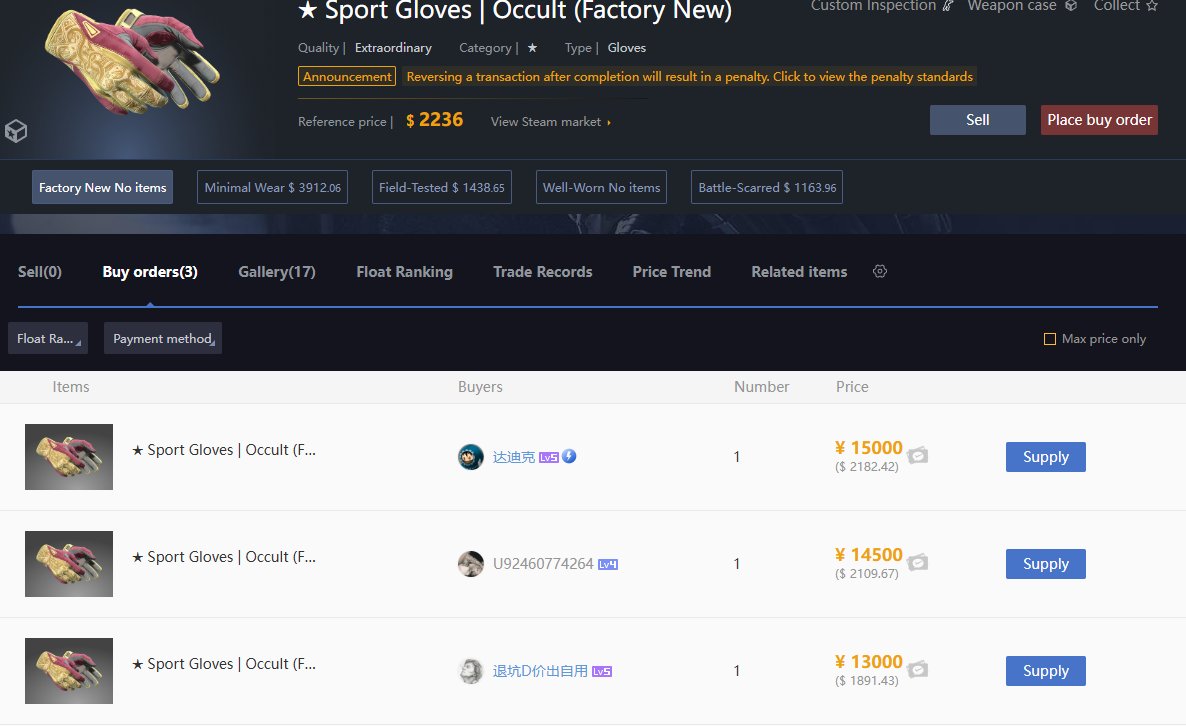Screen dimensions: 1186x726
Task: Expand Payment method dropdown
Action: click(163, 338)
